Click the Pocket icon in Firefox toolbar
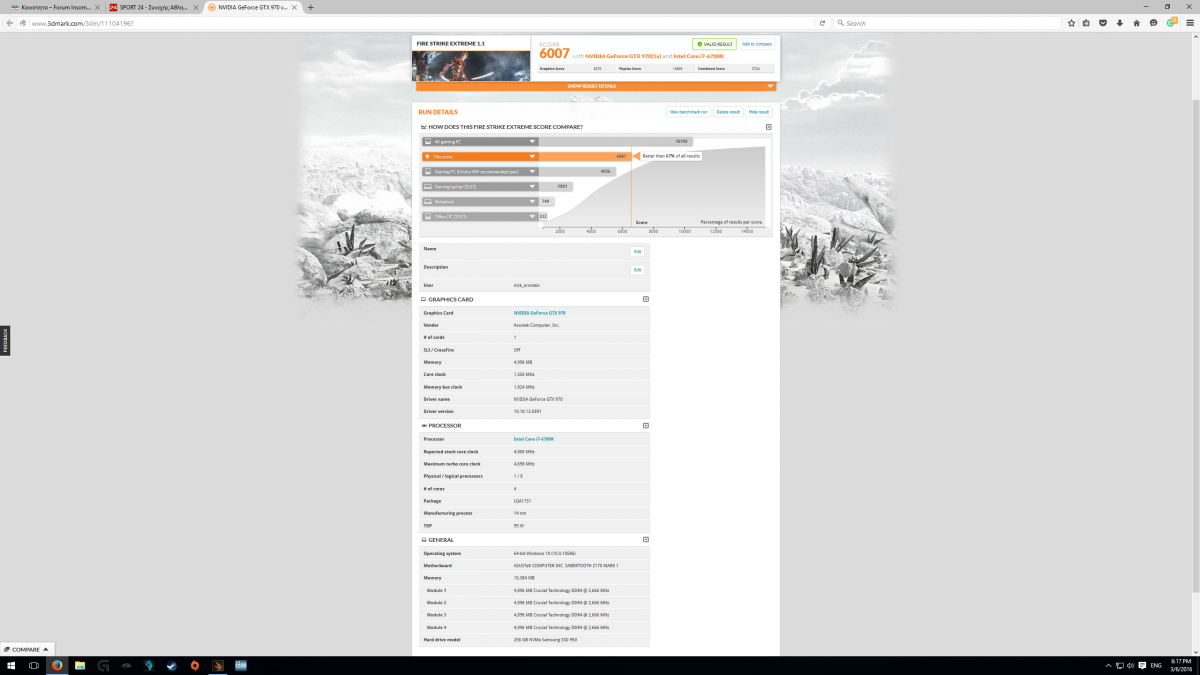 click(x=1103, y=22)
